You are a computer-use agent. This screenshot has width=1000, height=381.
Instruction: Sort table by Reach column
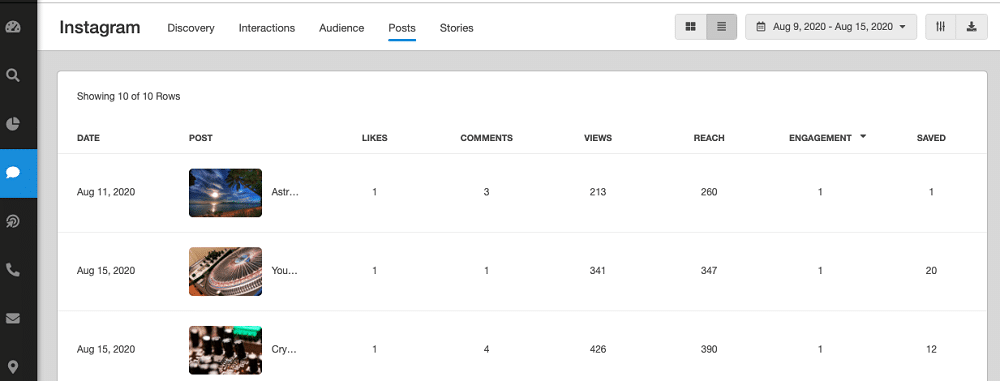pos(709,138)
